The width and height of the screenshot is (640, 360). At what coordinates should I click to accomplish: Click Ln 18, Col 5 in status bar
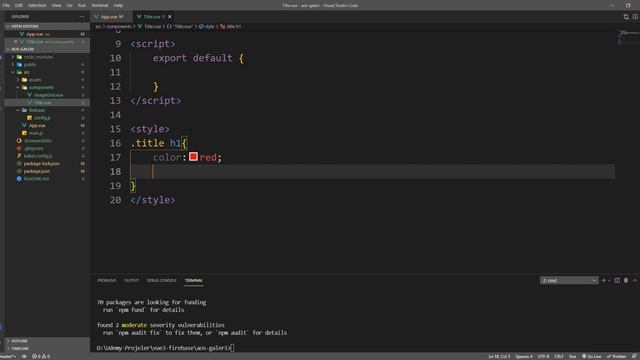(x=499, y=356)
